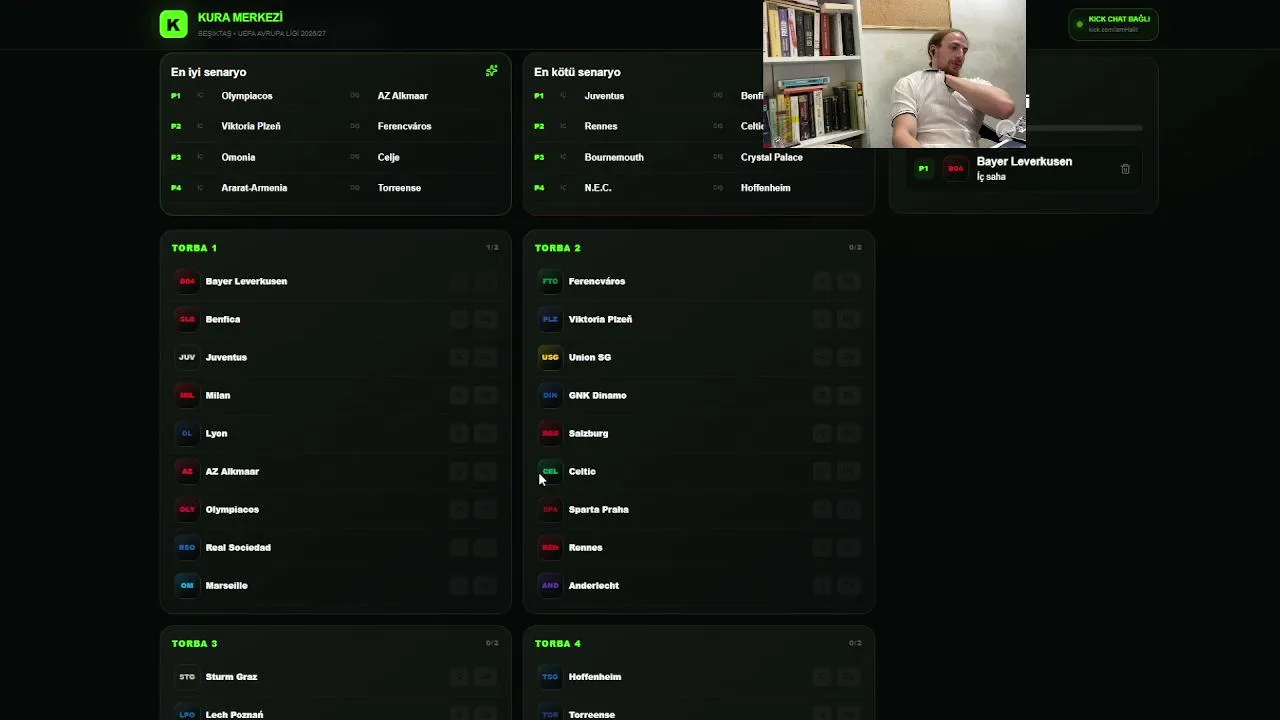The width and height of the screenshot is (1280, 720).
Task: Click the RSO badge beside Real Sociedad
Action: click(x=187, y=547)
